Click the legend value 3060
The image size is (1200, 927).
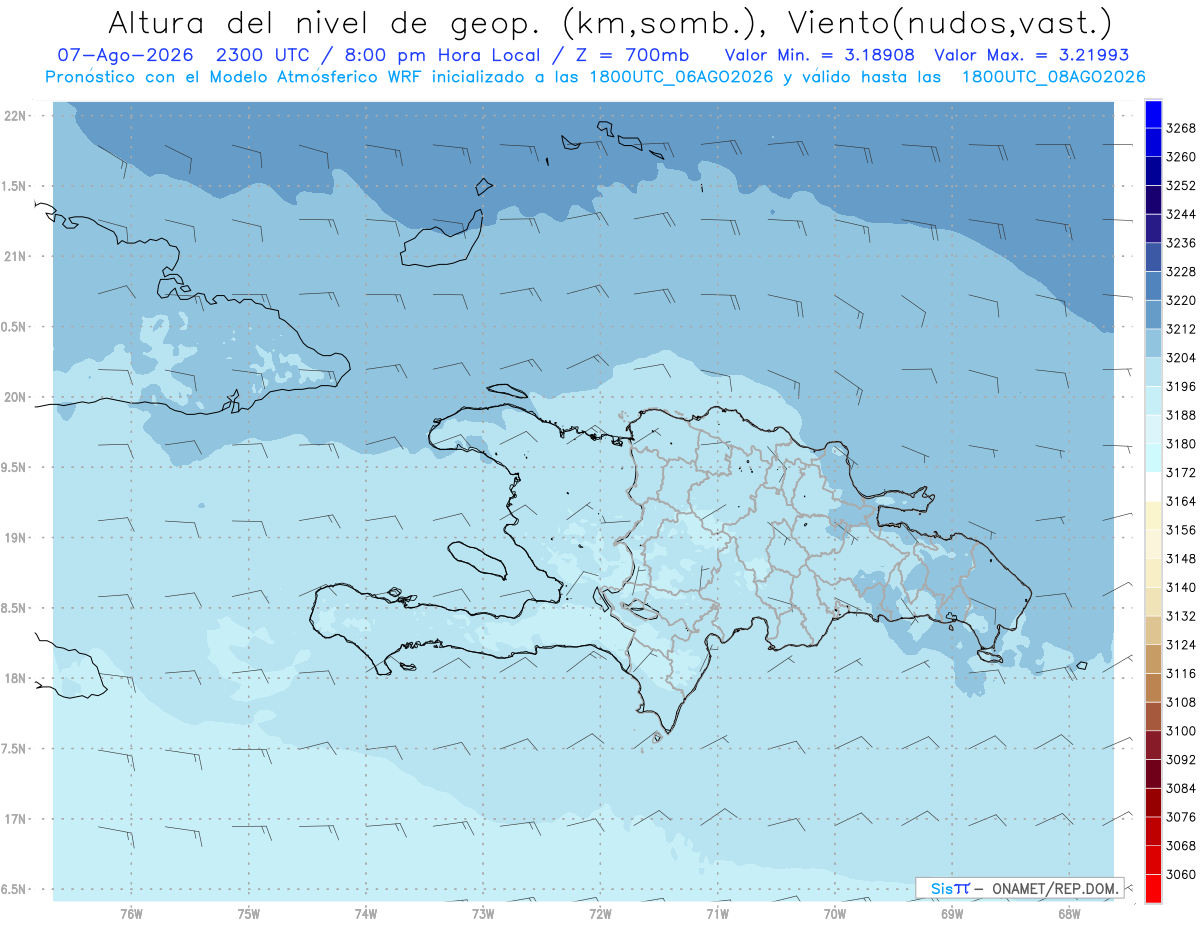[1180, 874]
